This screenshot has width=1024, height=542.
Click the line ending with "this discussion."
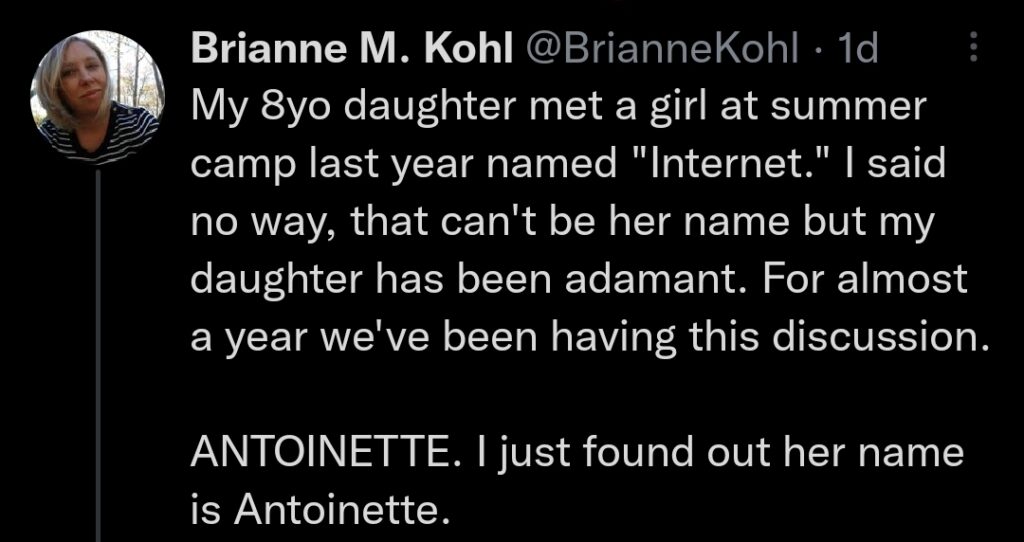590,336
